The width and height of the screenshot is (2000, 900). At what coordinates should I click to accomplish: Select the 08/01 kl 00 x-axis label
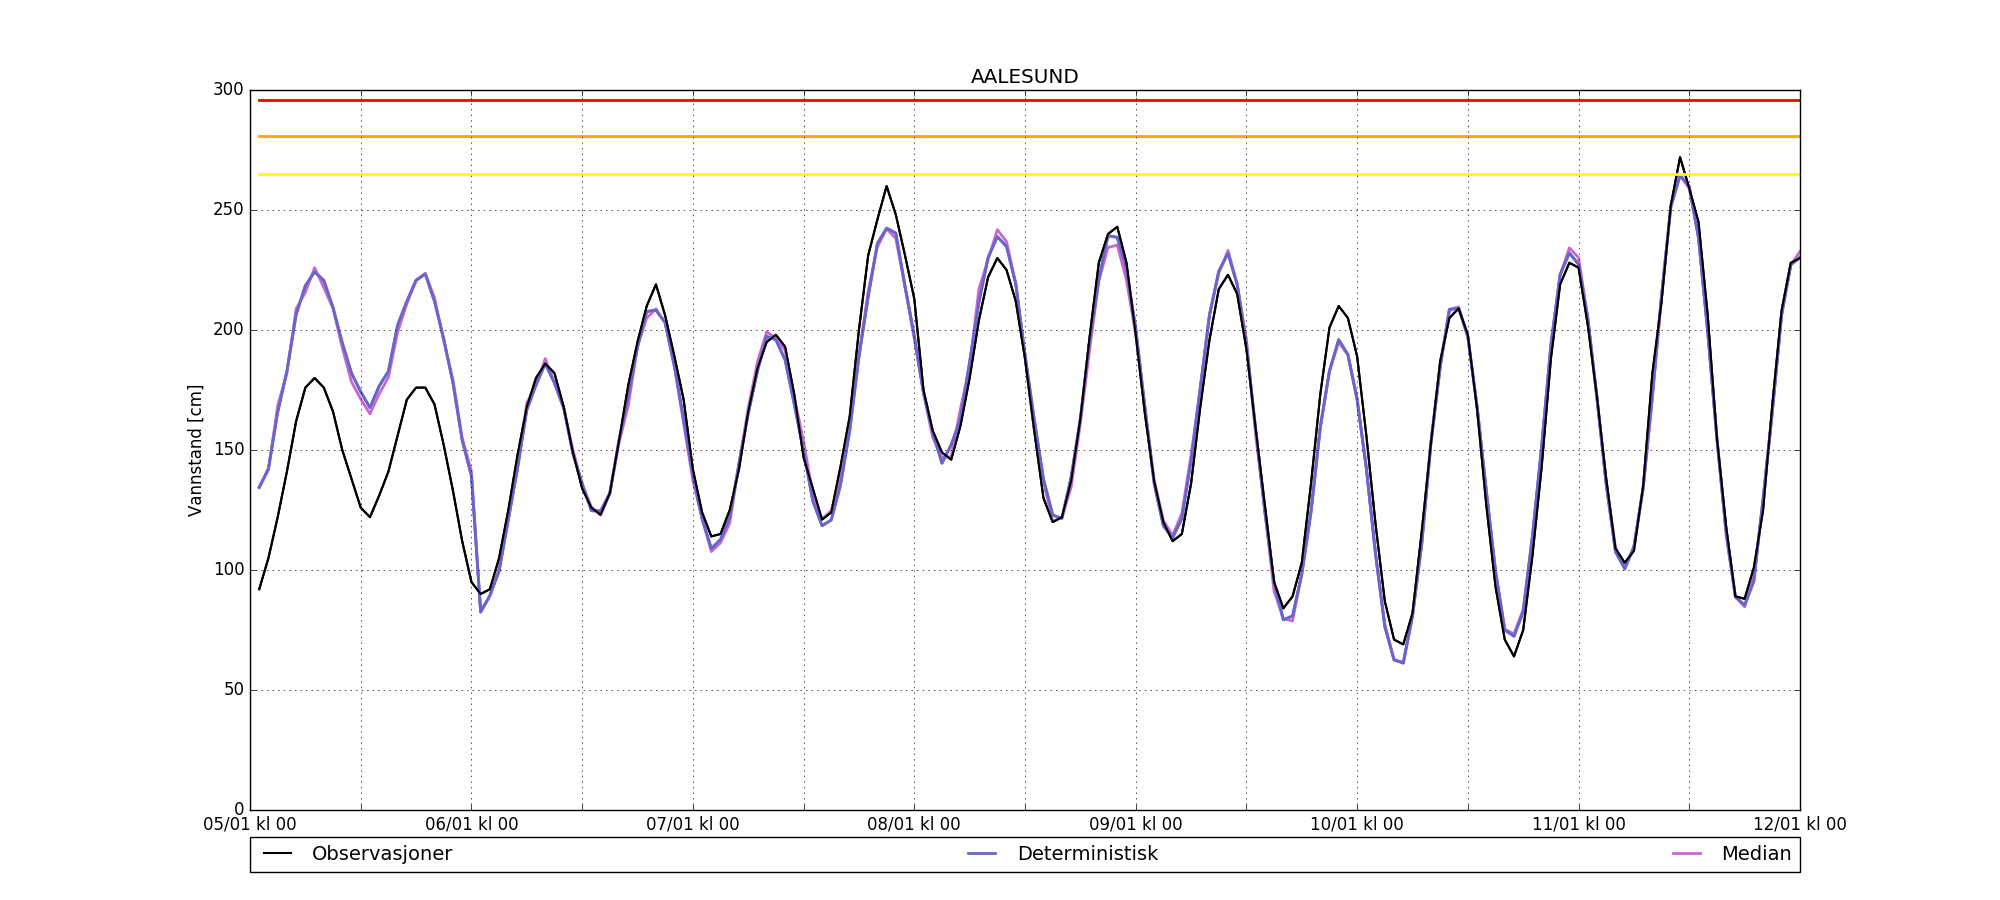pos(914,825)
